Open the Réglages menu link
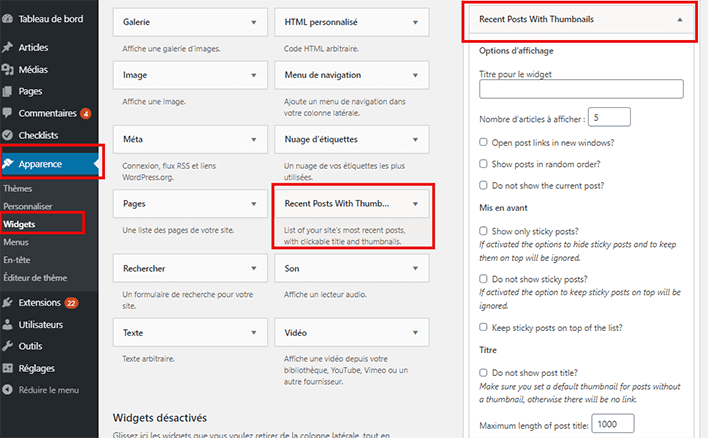This screenshot has width=708, height=438. coord(37,368)
